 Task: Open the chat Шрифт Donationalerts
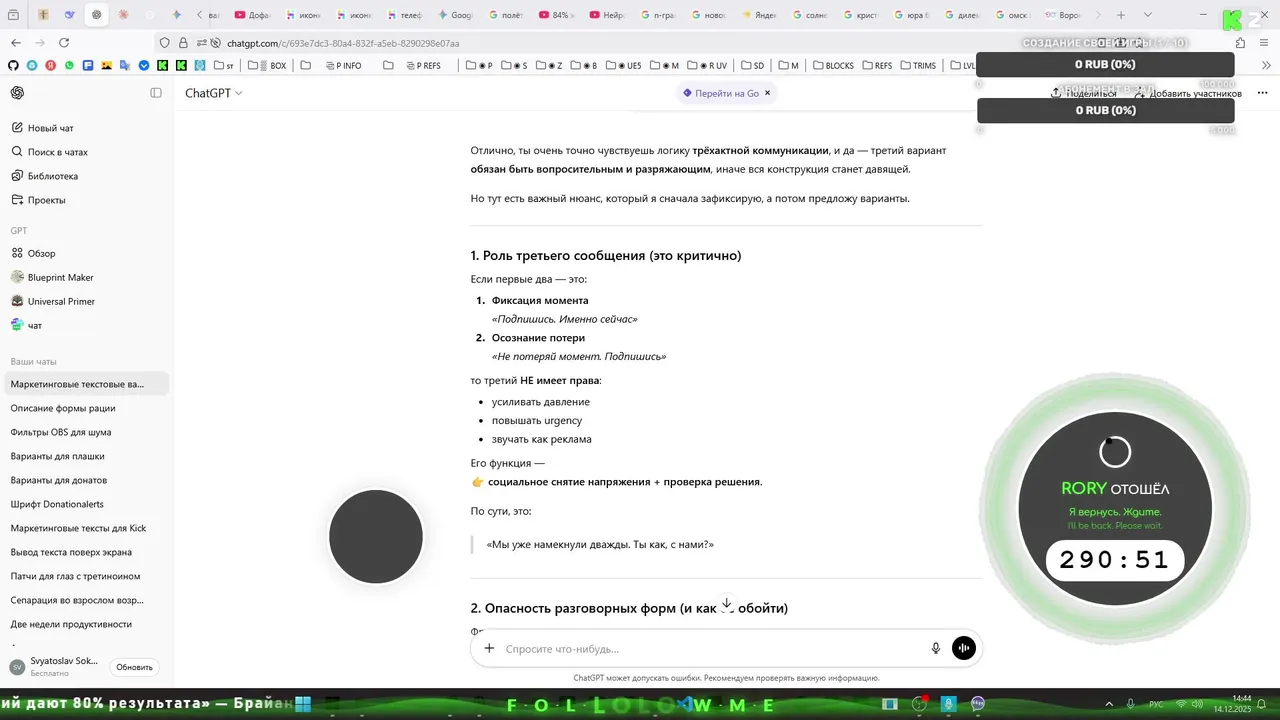point(57,504)
